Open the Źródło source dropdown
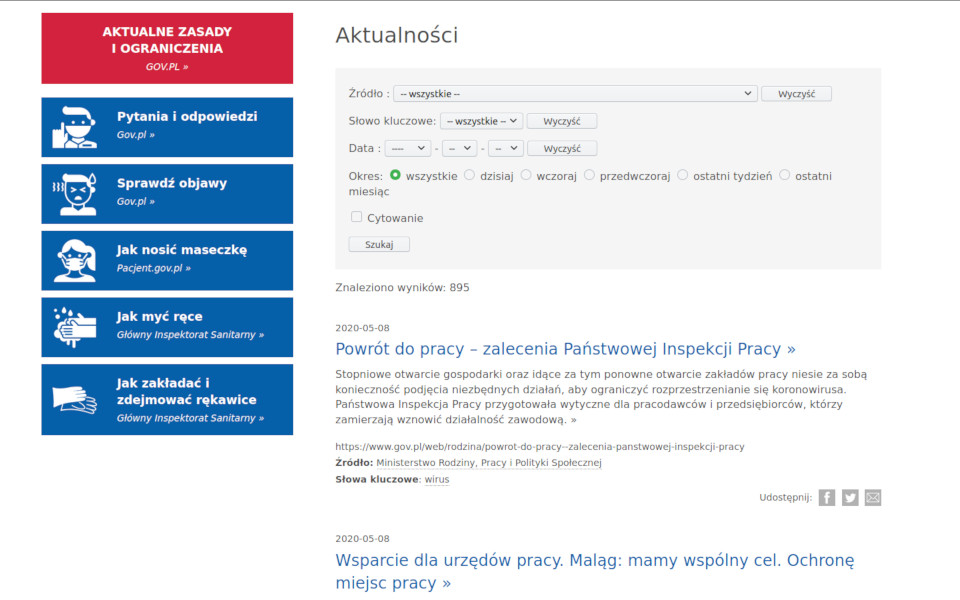Image resolution: width=960 pixels, height=600 pixels. click(575, 94)
